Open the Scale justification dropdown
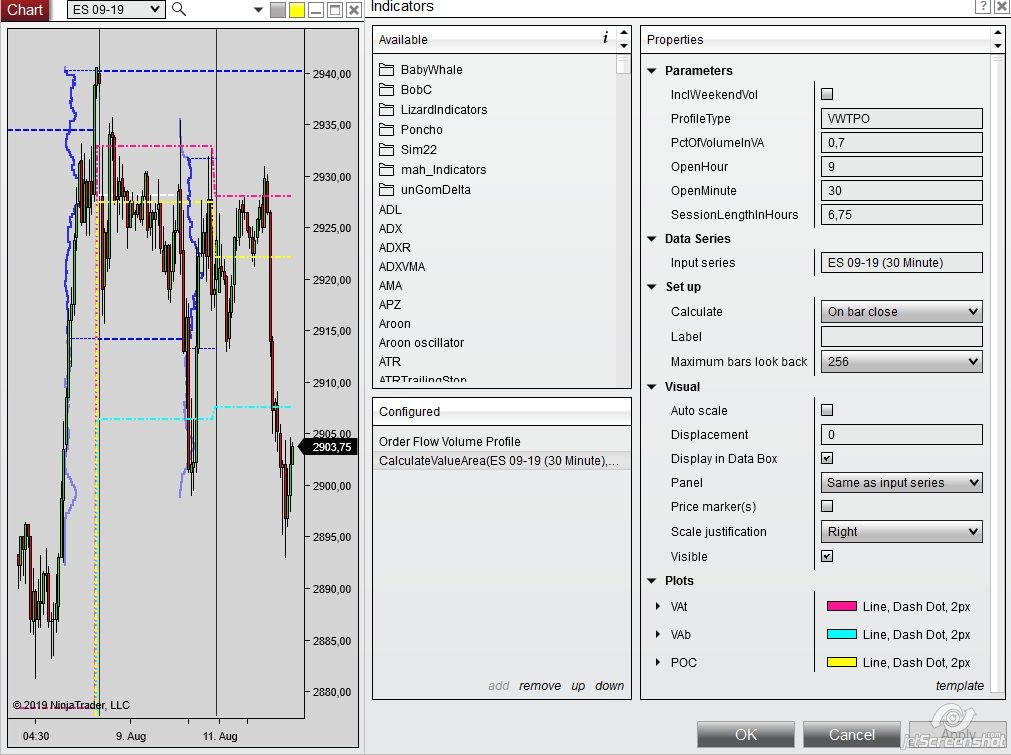Image resolution: width=1011 pixels, height=755 pixels. (x=901, y=532)
